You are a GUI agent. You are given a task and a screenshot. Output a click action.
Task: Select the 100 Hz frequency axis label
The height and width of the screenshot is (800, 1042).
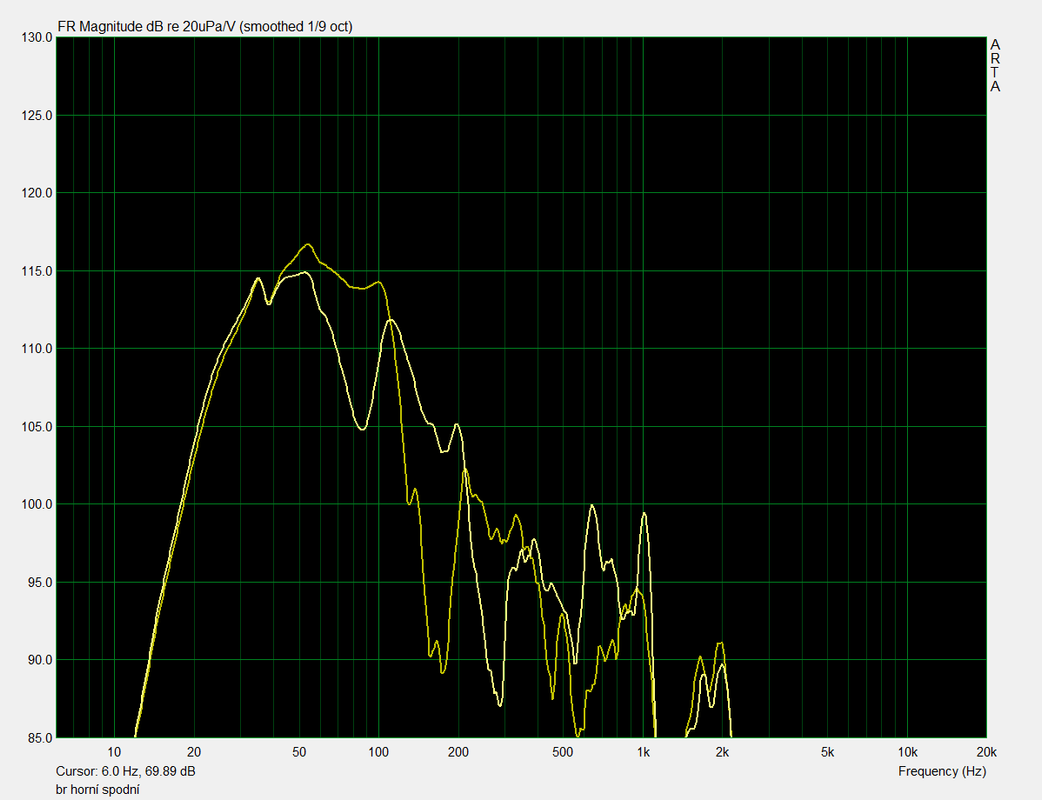pos(379,752)
